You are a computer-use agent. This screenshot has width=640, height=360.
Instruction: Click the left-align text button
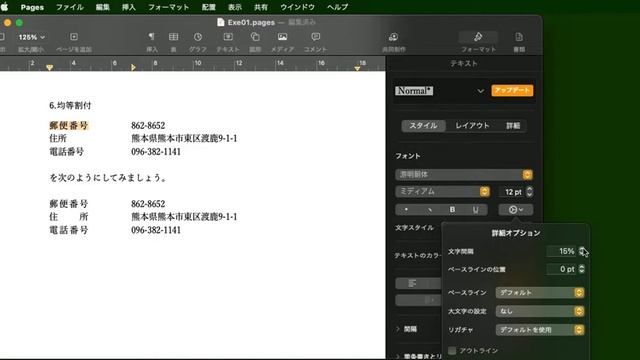pyautogui.click(x=413, y=283)
